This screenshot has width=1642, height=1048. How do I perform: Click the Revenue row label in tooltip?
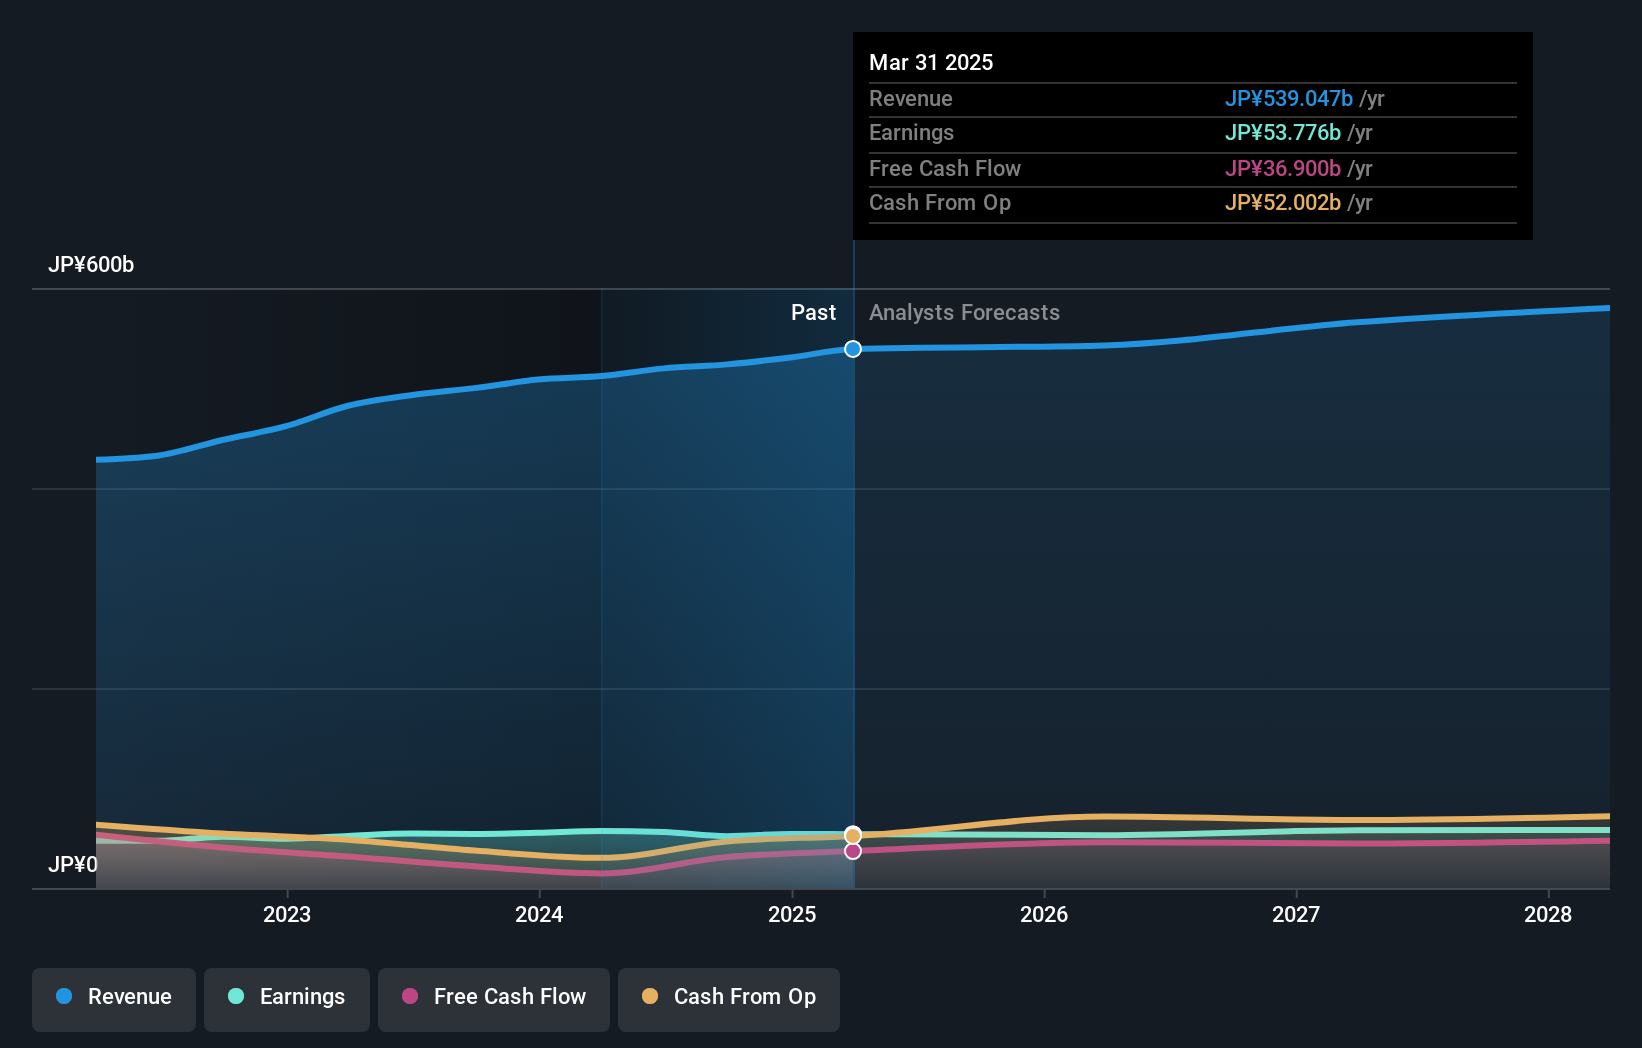click(911, 98)
